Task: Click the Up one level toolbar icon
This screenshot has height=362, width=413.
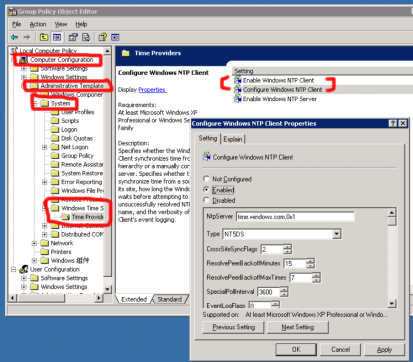Action: (x=44, y=37)
